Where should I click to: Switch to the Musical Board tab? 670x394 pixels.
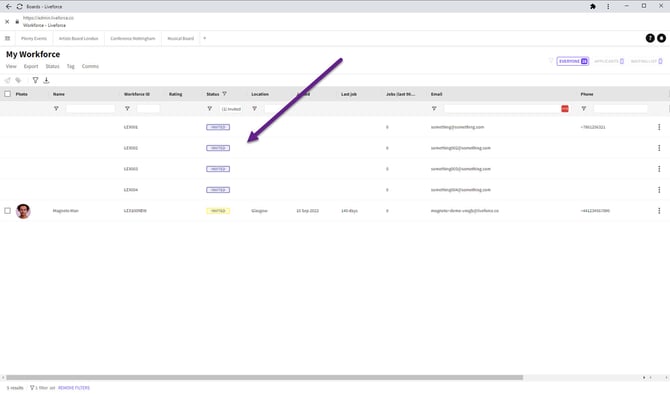coord(181,38)
